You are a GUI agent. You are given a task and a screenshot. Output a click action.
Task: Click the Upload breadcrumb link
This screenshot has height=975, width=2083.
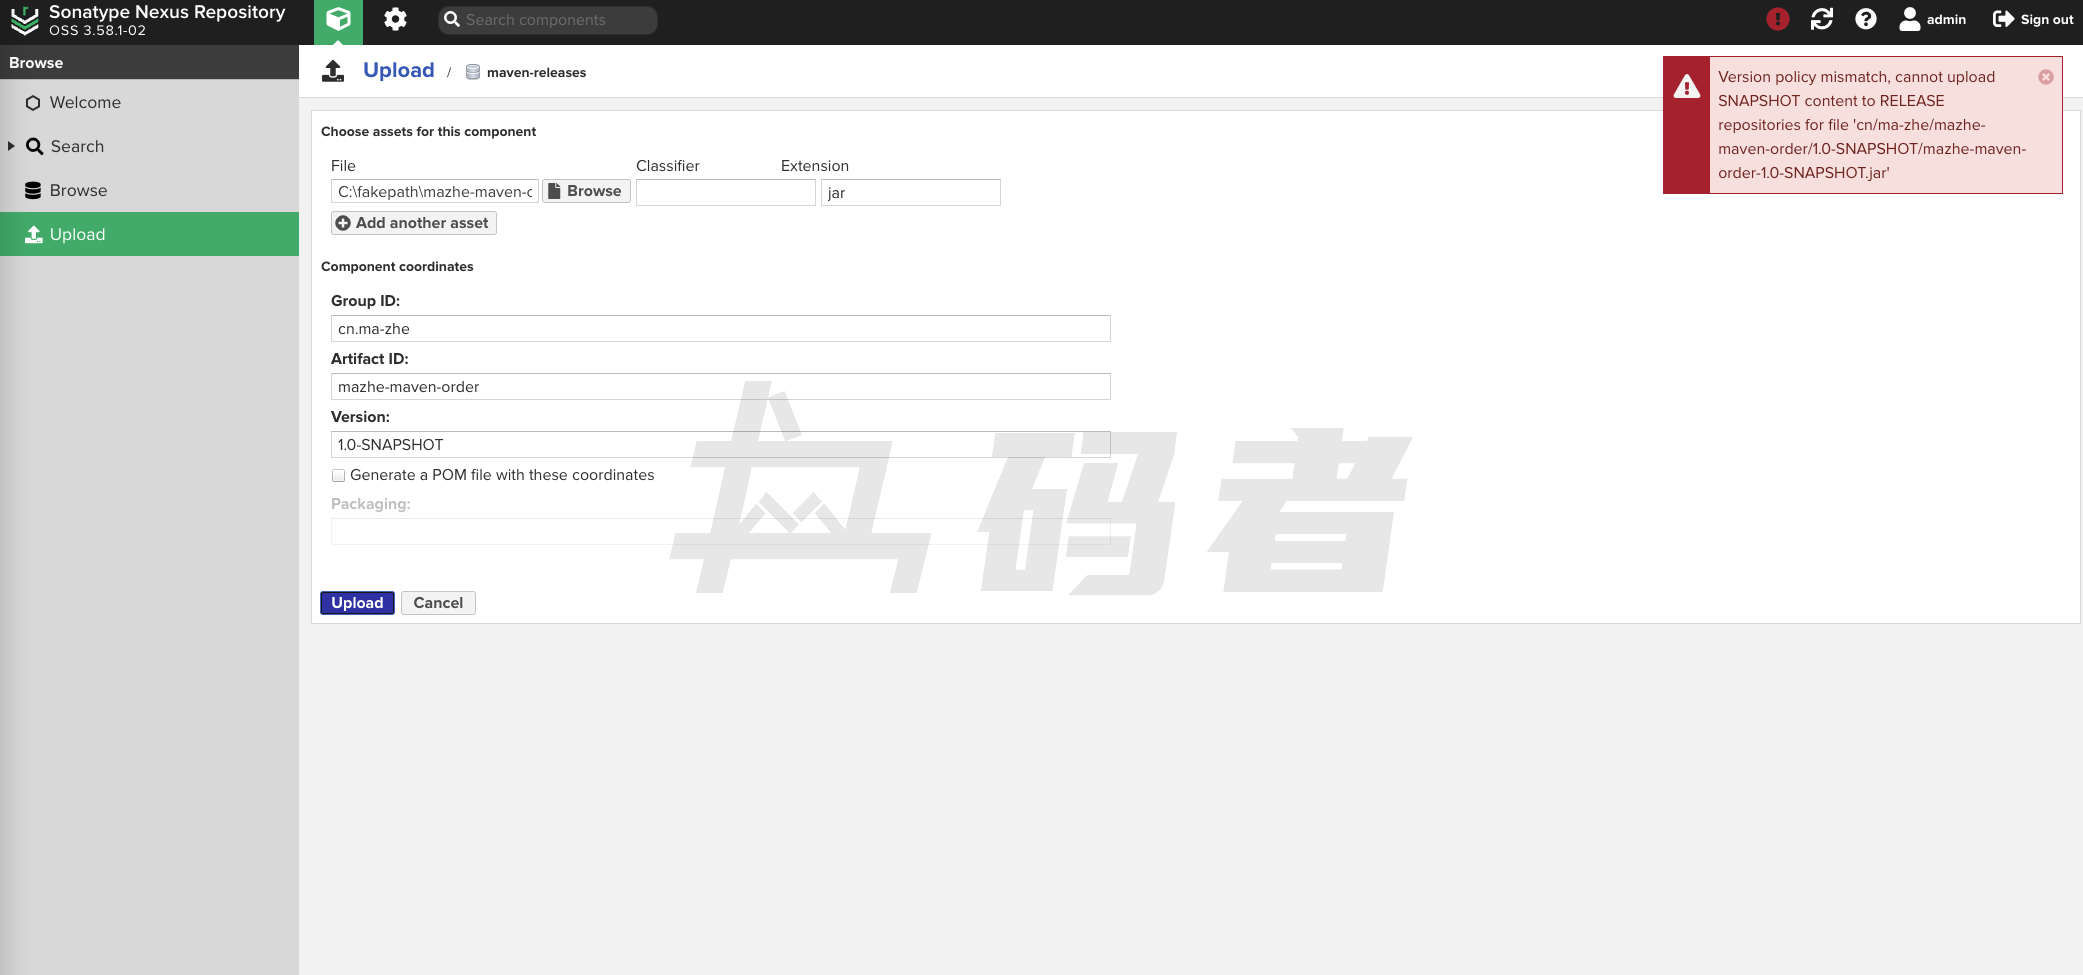click(x=398, y=71)
